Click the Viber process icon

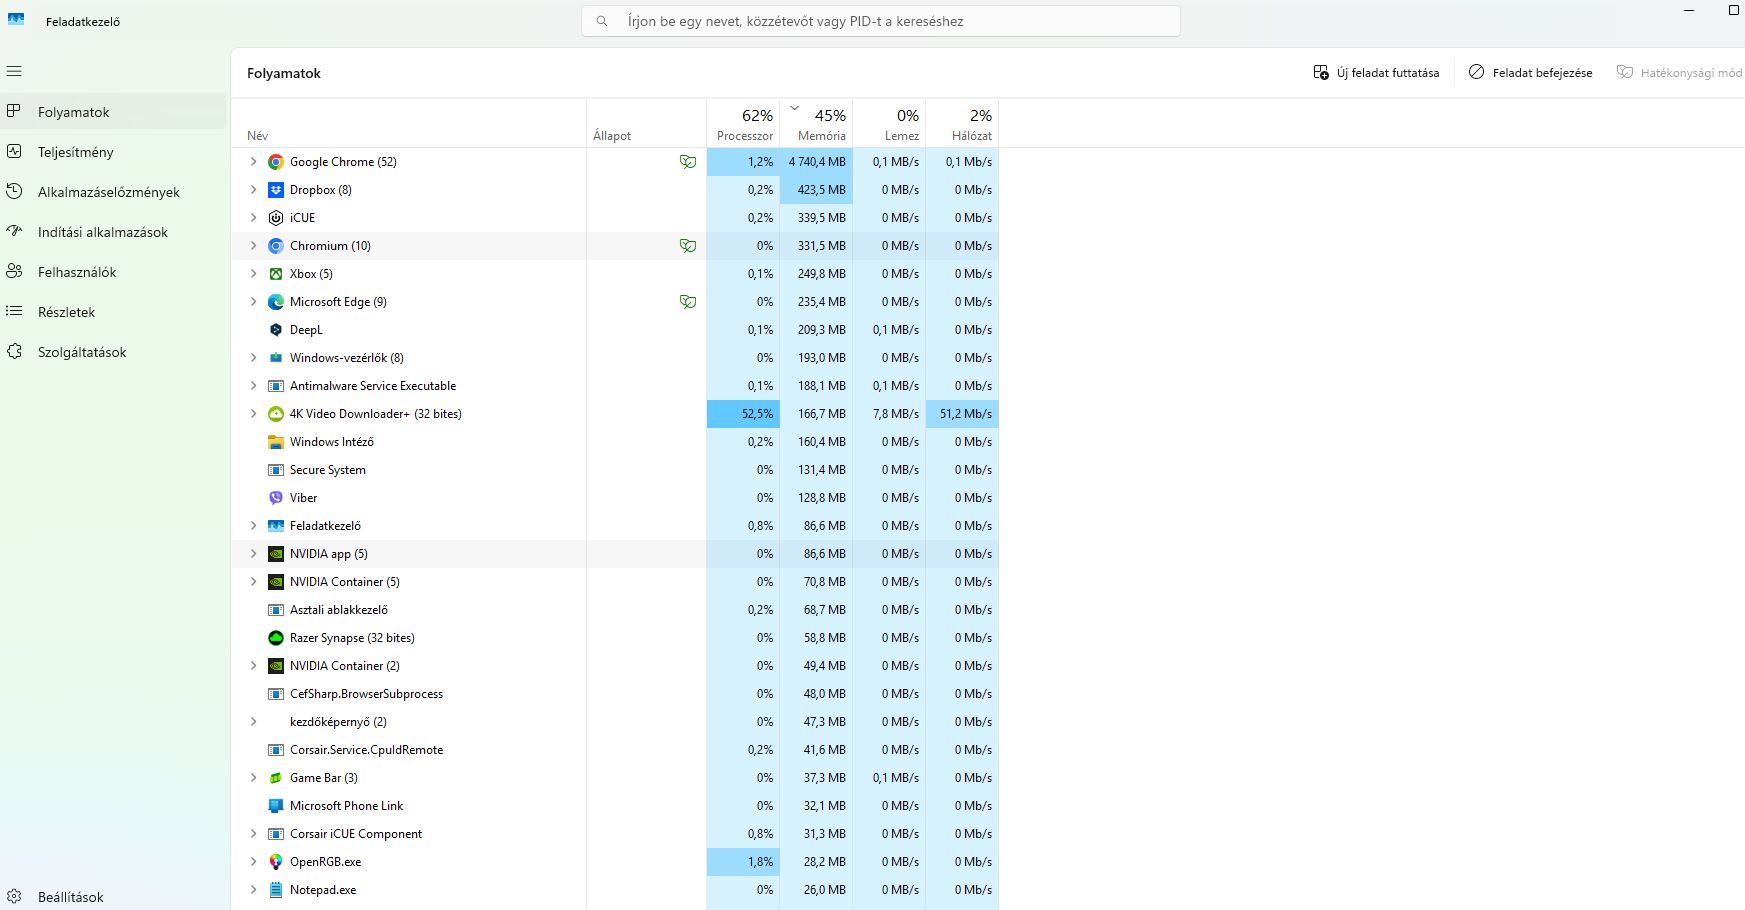pyautogui.click(x=276, y=498)
